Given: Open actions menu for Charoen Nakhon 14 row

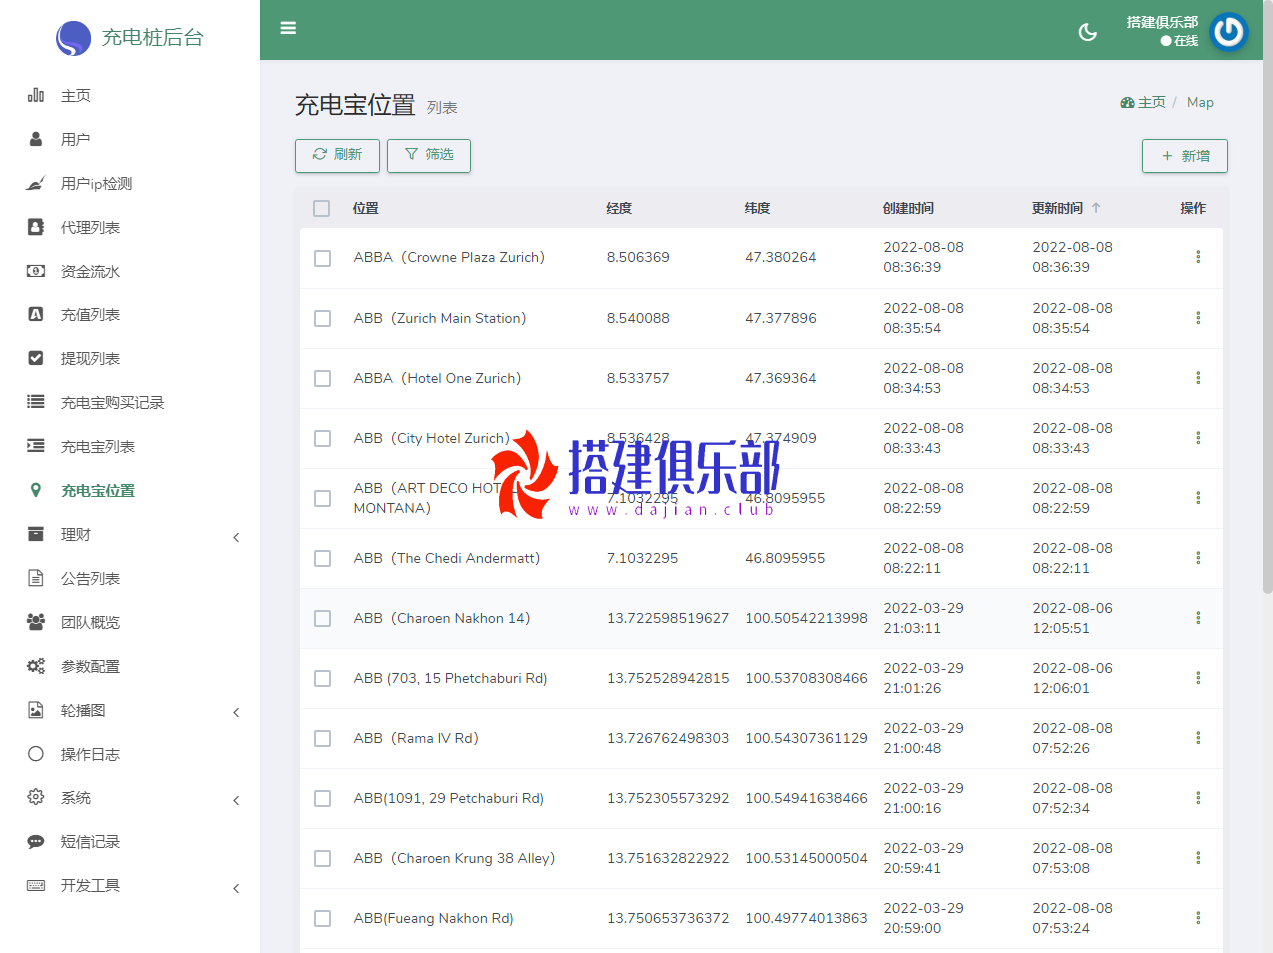Looking at the screenshot, I should (x=1198, y=618).
